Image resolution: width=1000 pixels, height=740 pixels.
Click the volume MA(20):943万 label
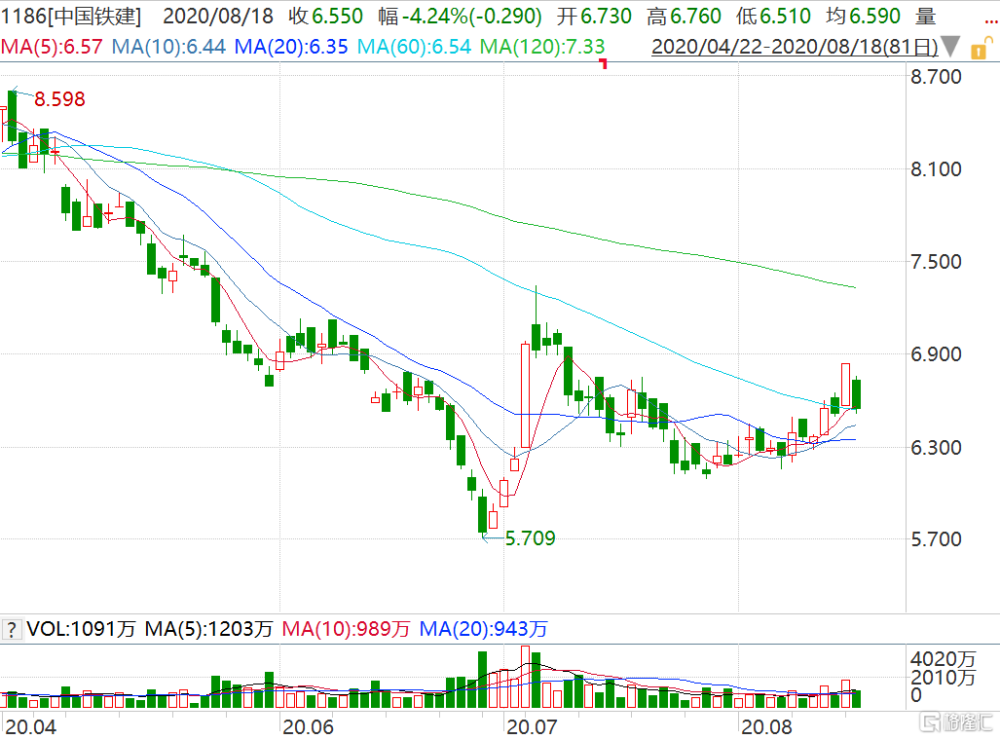point(483,630)
